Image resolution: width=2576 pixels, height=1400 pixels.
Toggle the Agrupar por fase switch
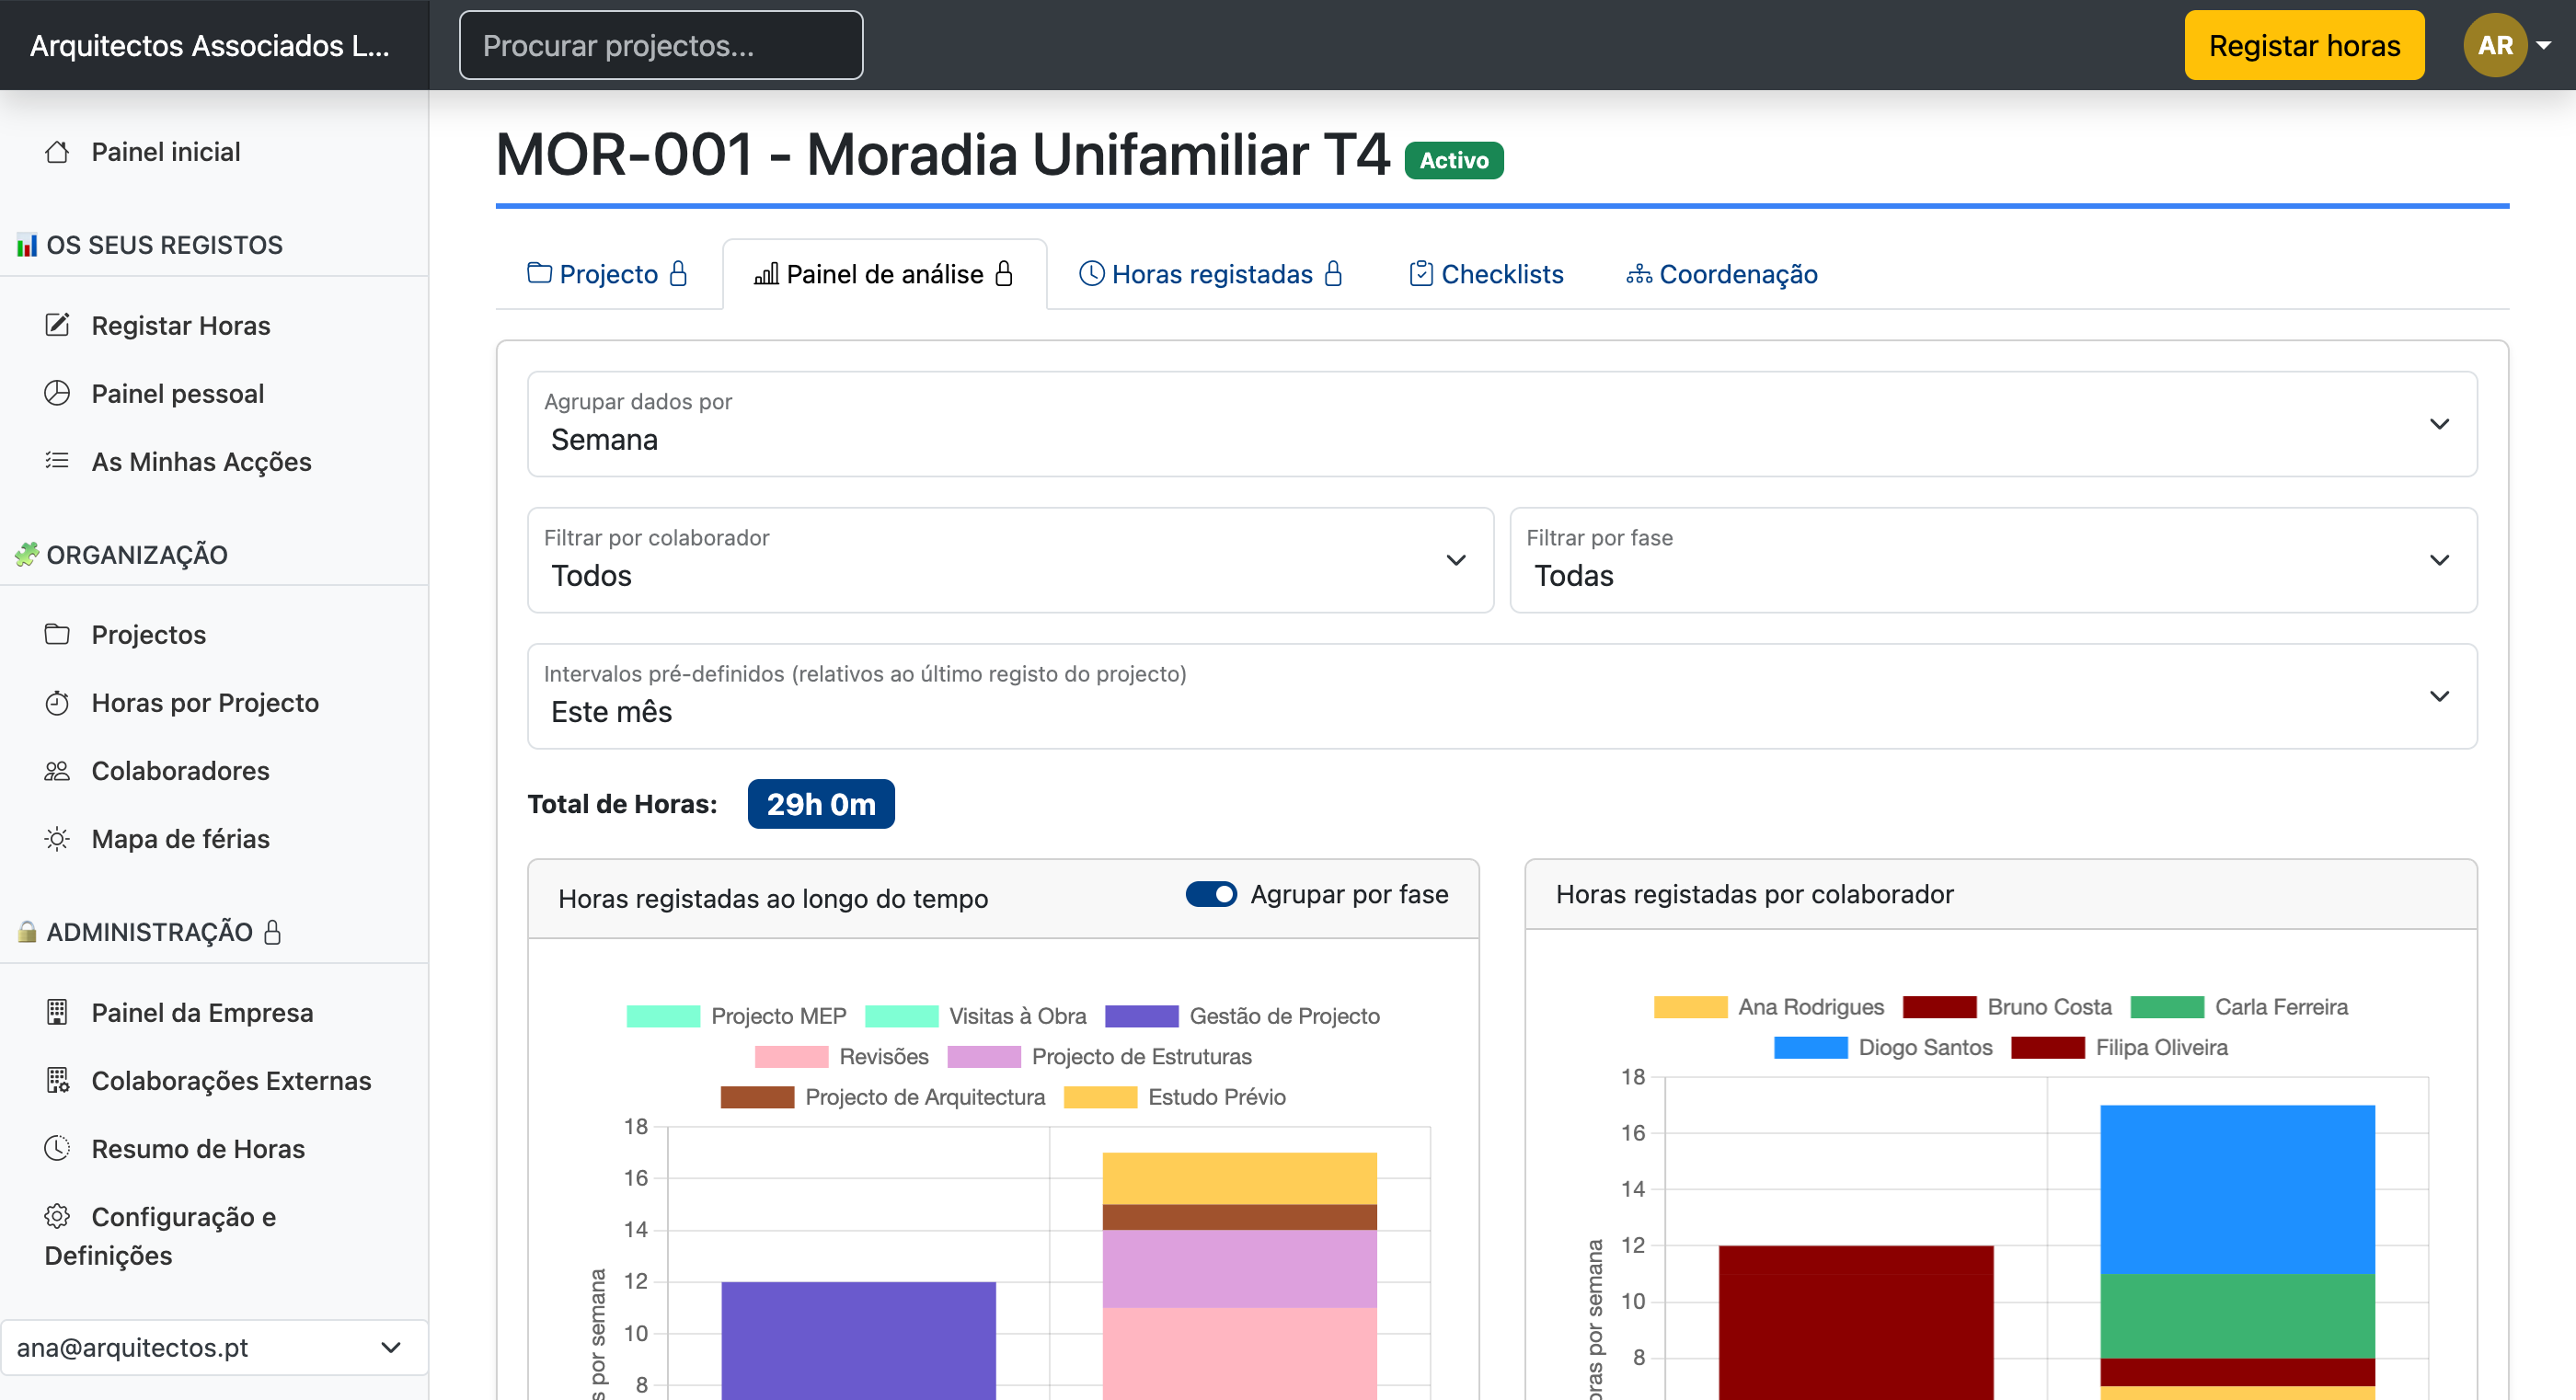click(x=1211, y=894)
